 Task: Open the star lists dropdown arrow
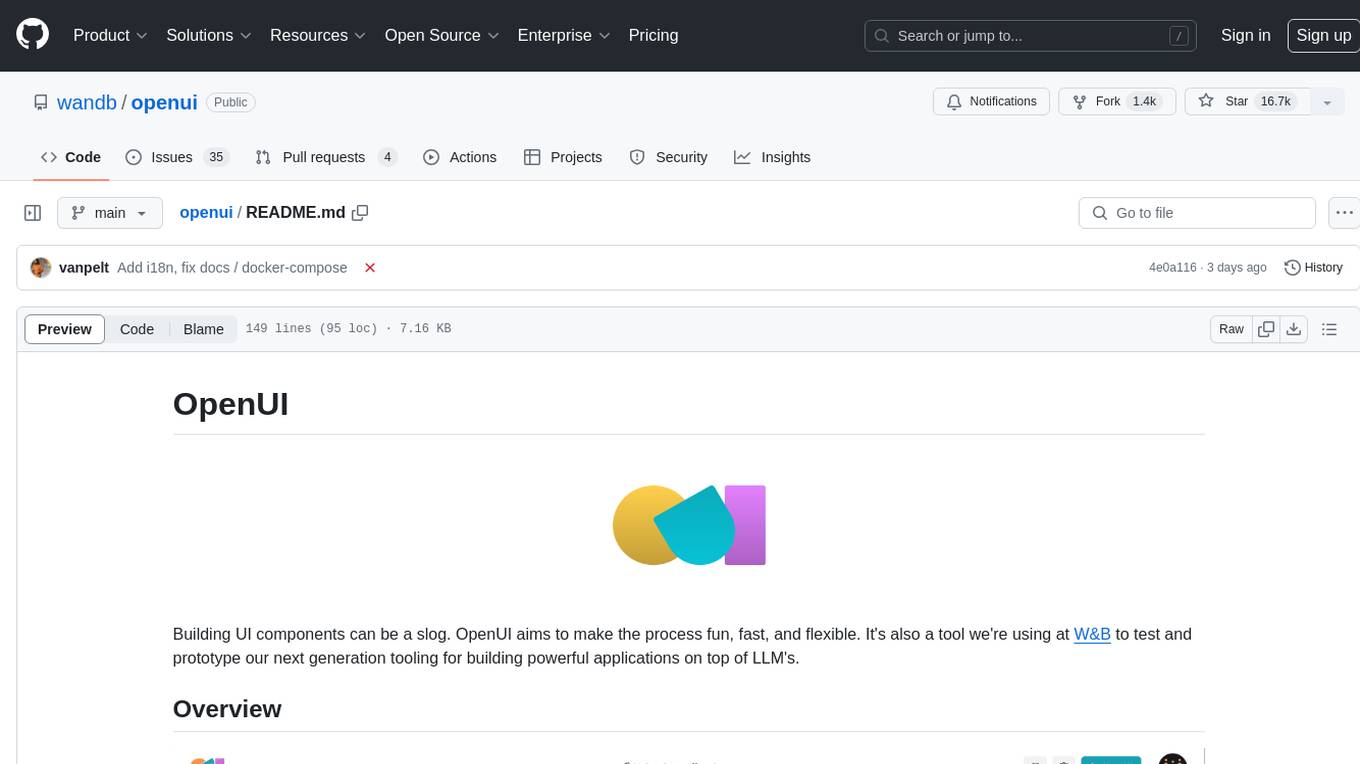(x=1327, y=102)
